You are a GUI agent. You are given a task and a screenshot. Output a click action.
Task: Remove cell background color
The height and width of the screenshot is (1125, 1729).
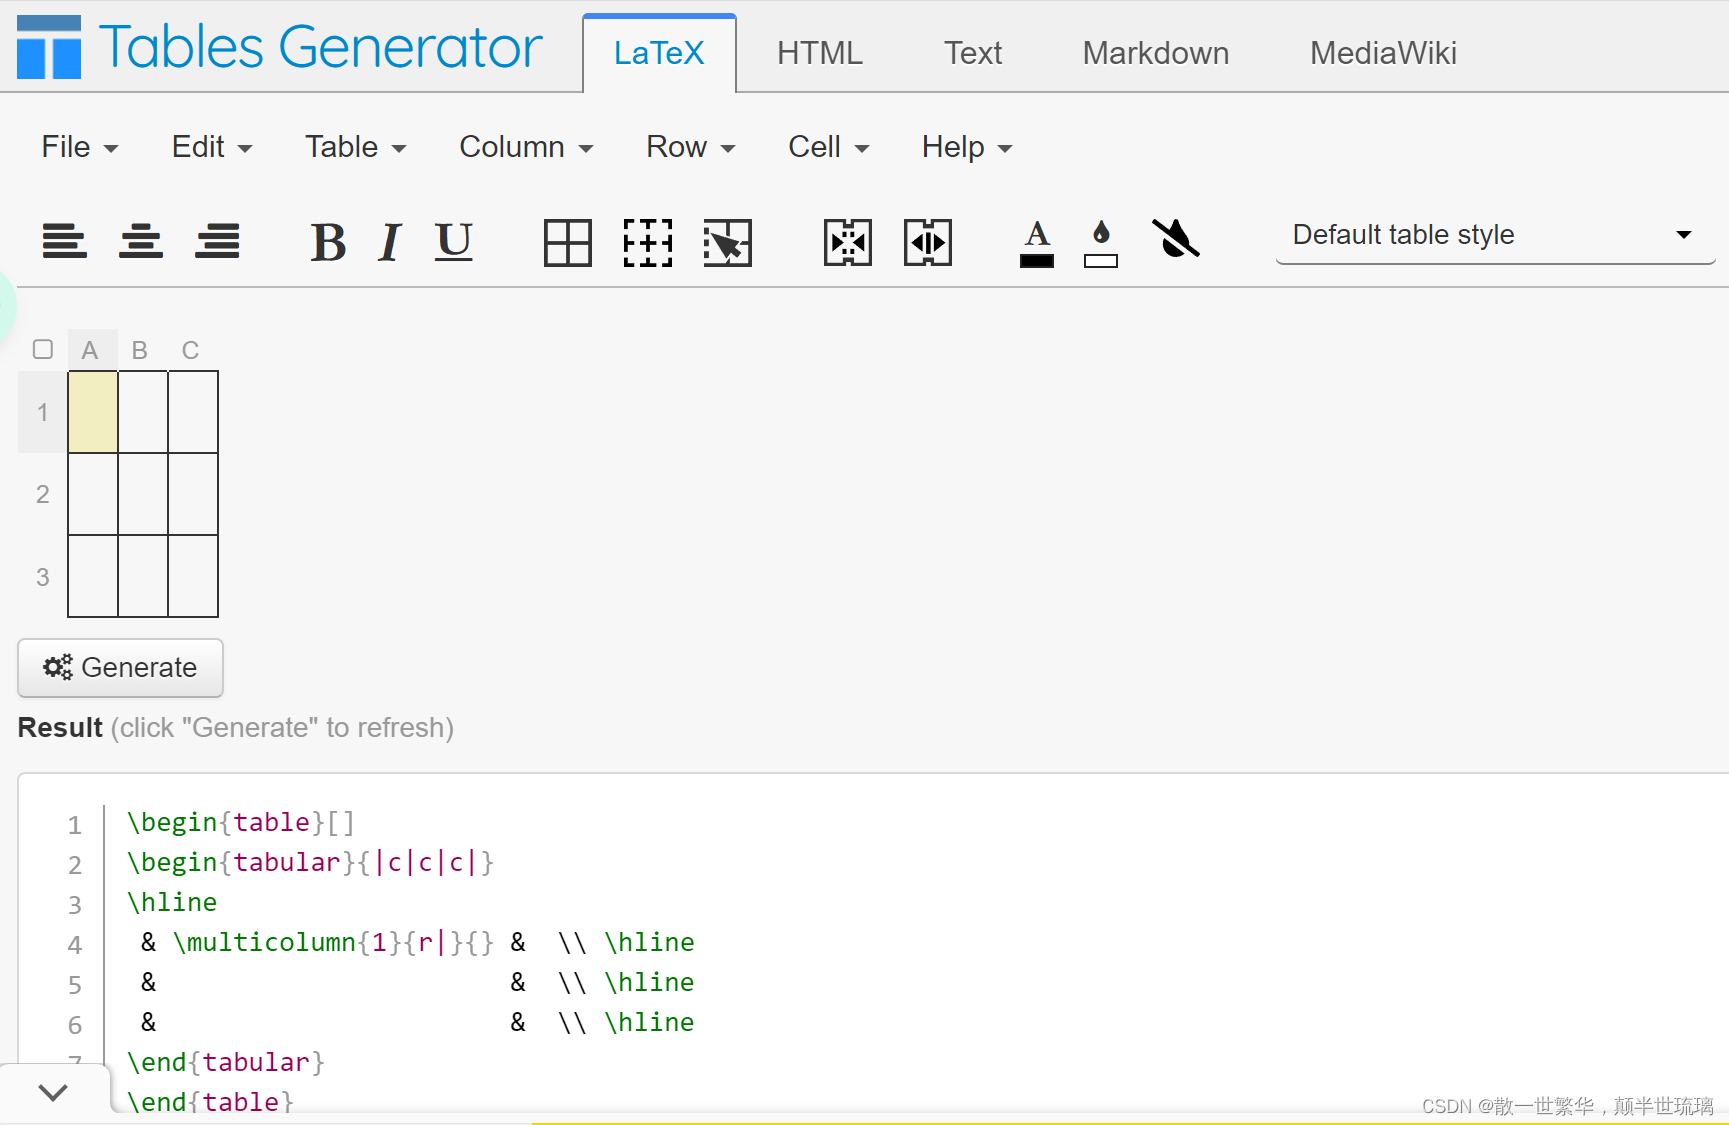(1175, 239)
